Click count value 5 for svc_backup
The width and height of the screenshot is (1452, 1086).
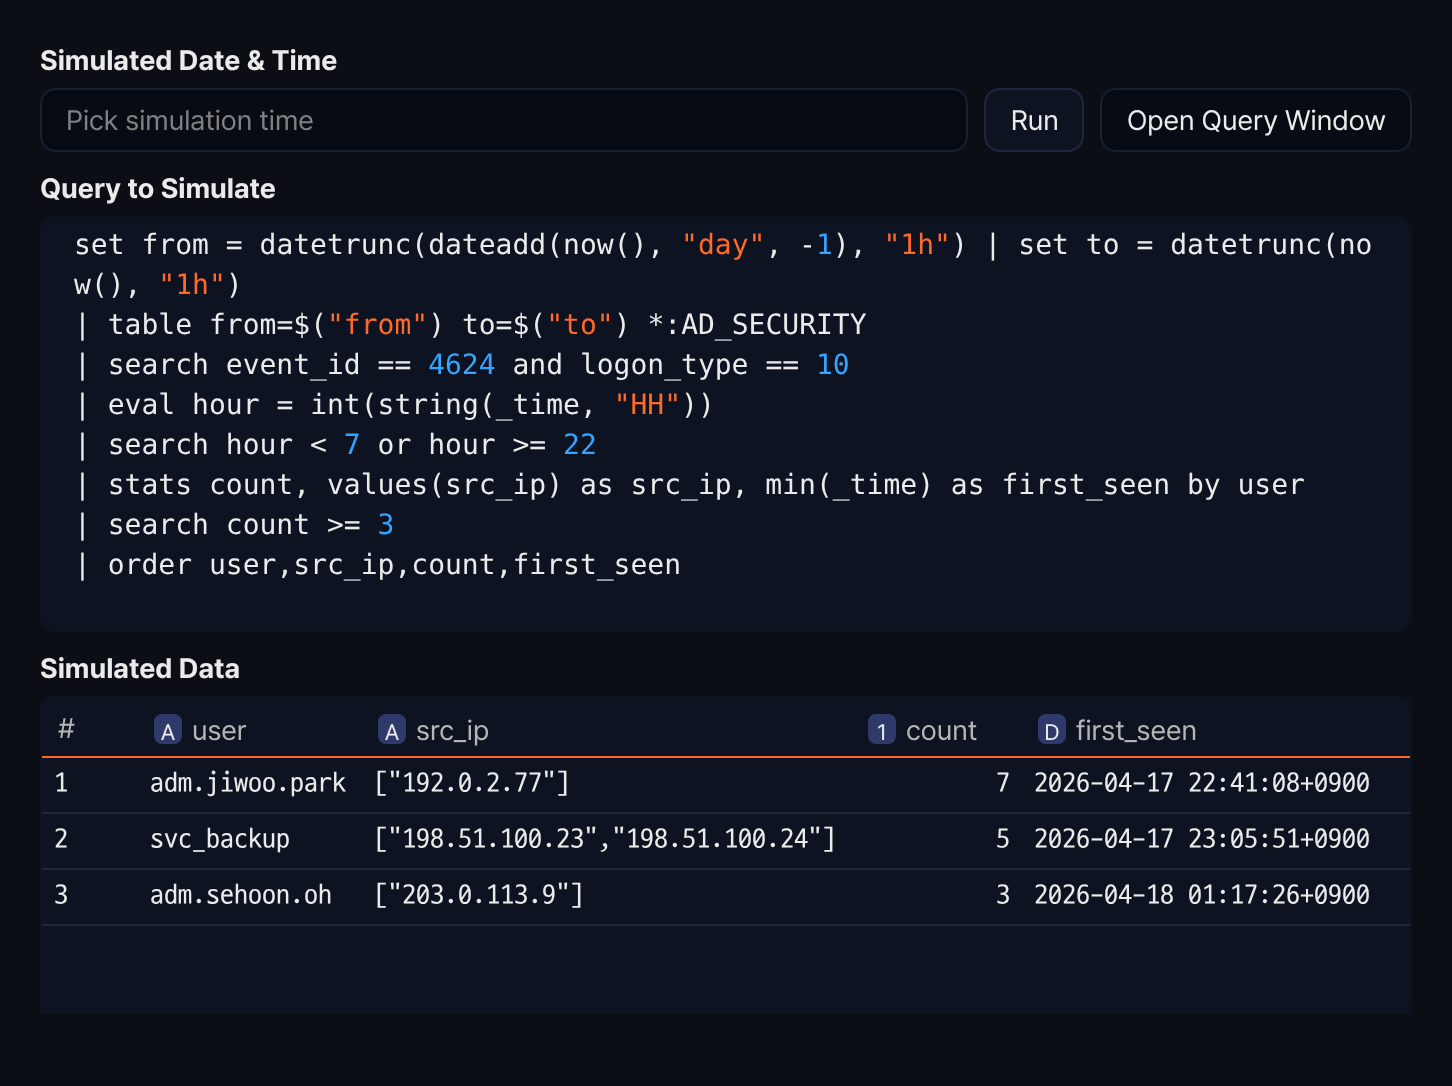point(1003,839)
